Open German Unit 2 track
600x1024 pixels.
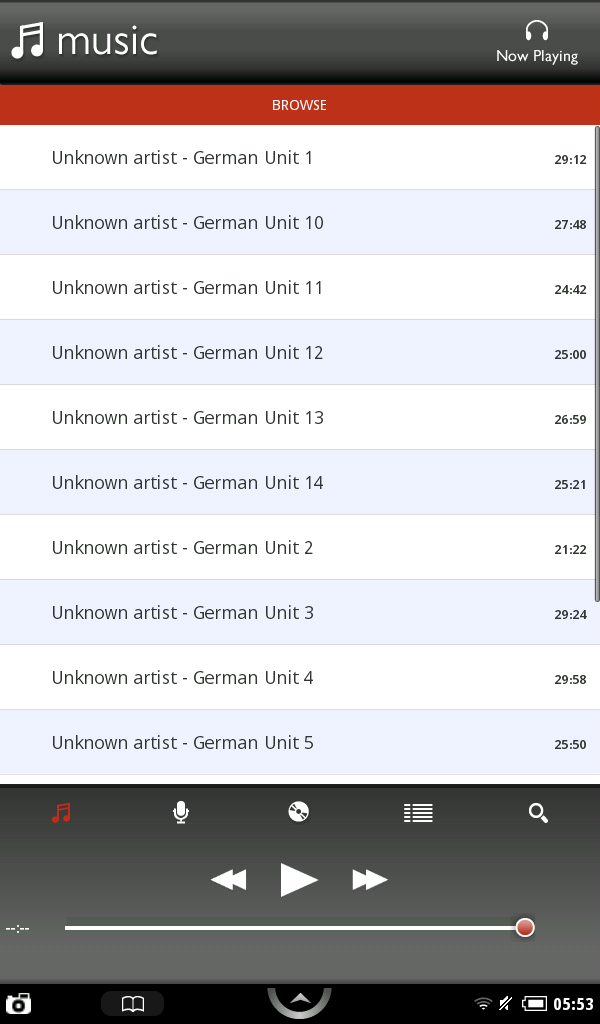click(x=182, y=548)
